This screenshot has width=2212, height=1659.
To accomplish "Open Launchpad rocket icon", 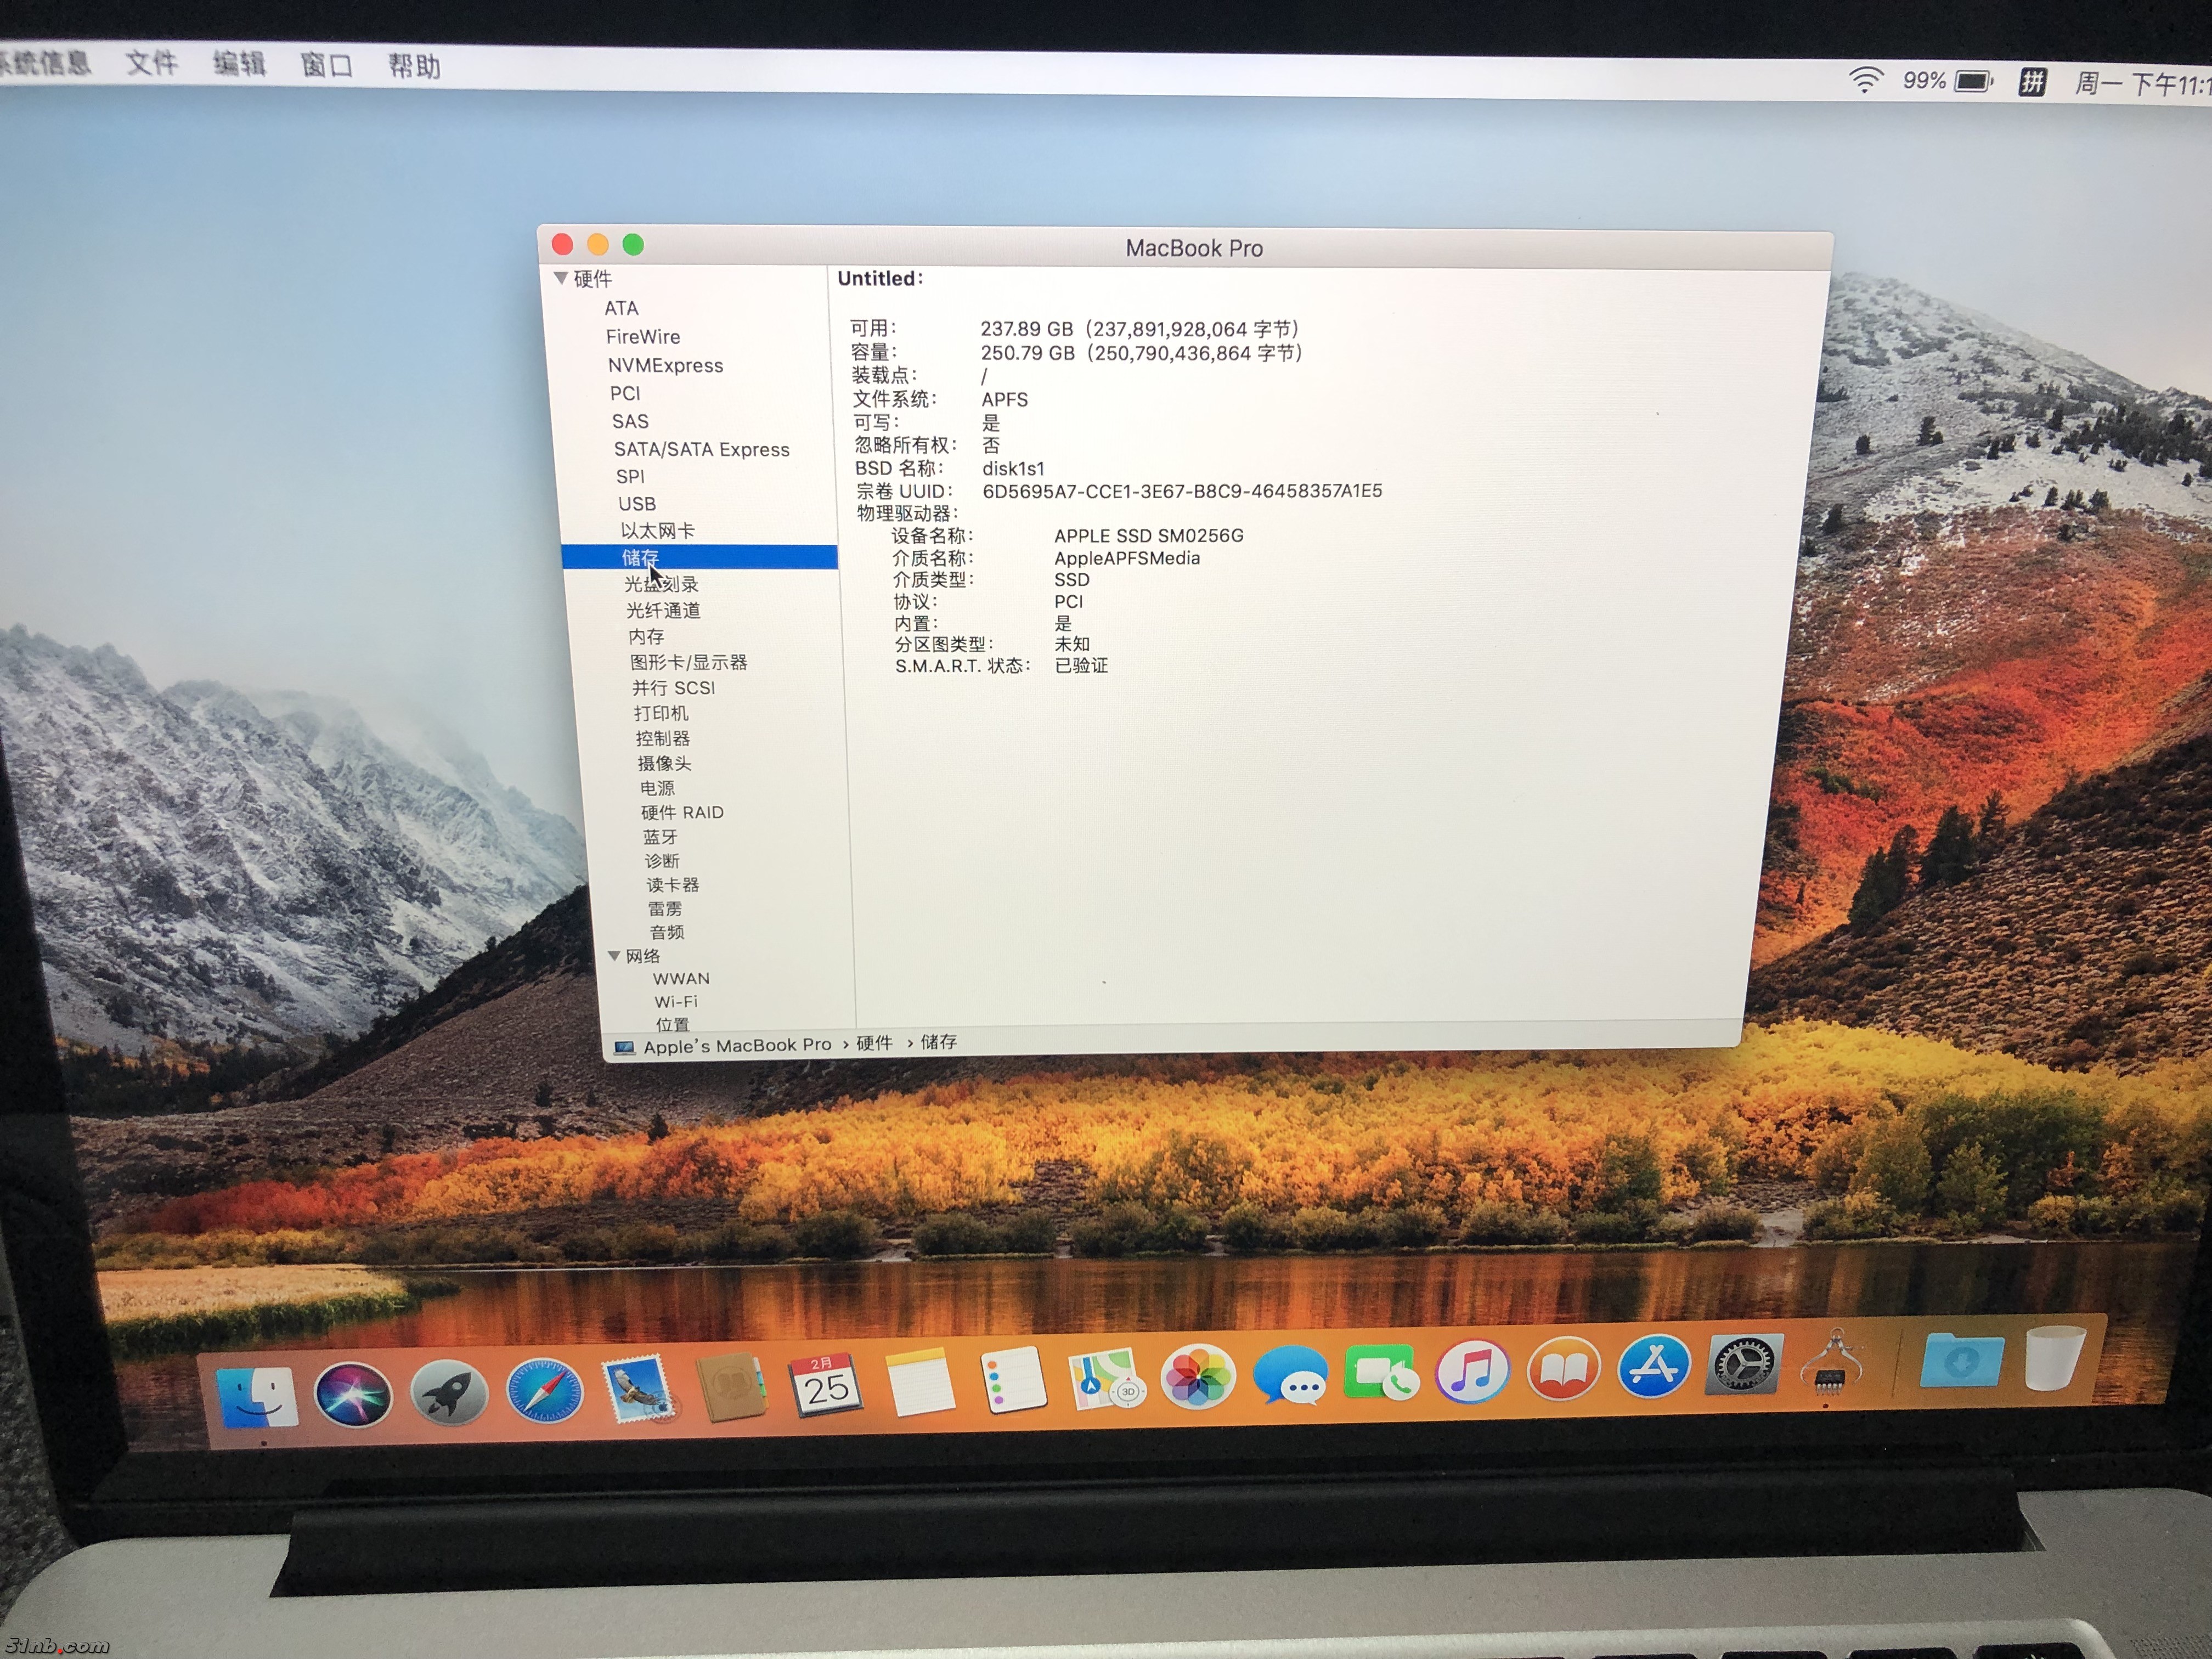I will pyautogui.click(x=449, y=1393).
